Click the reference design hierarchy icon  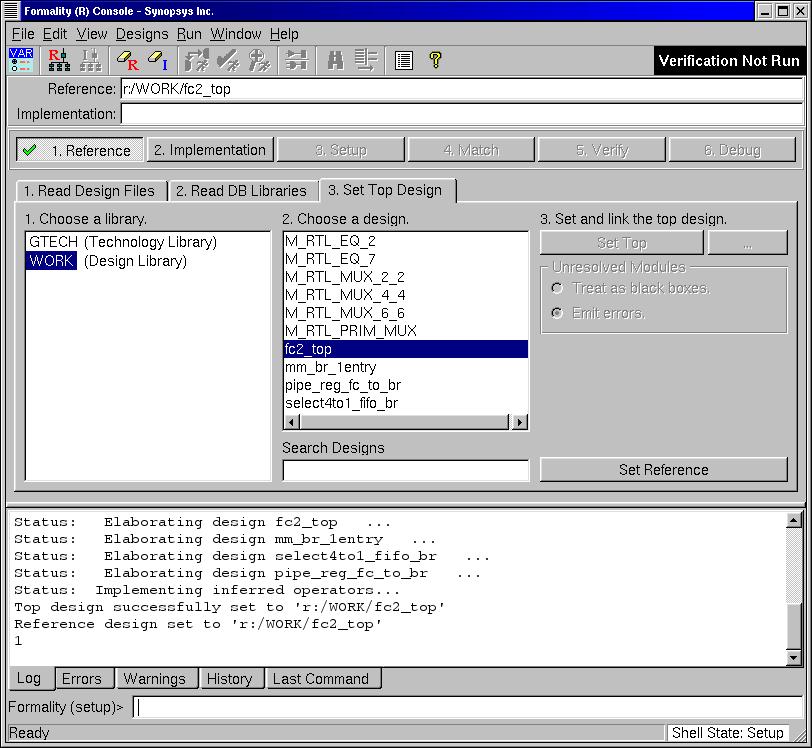click(59, 60)
